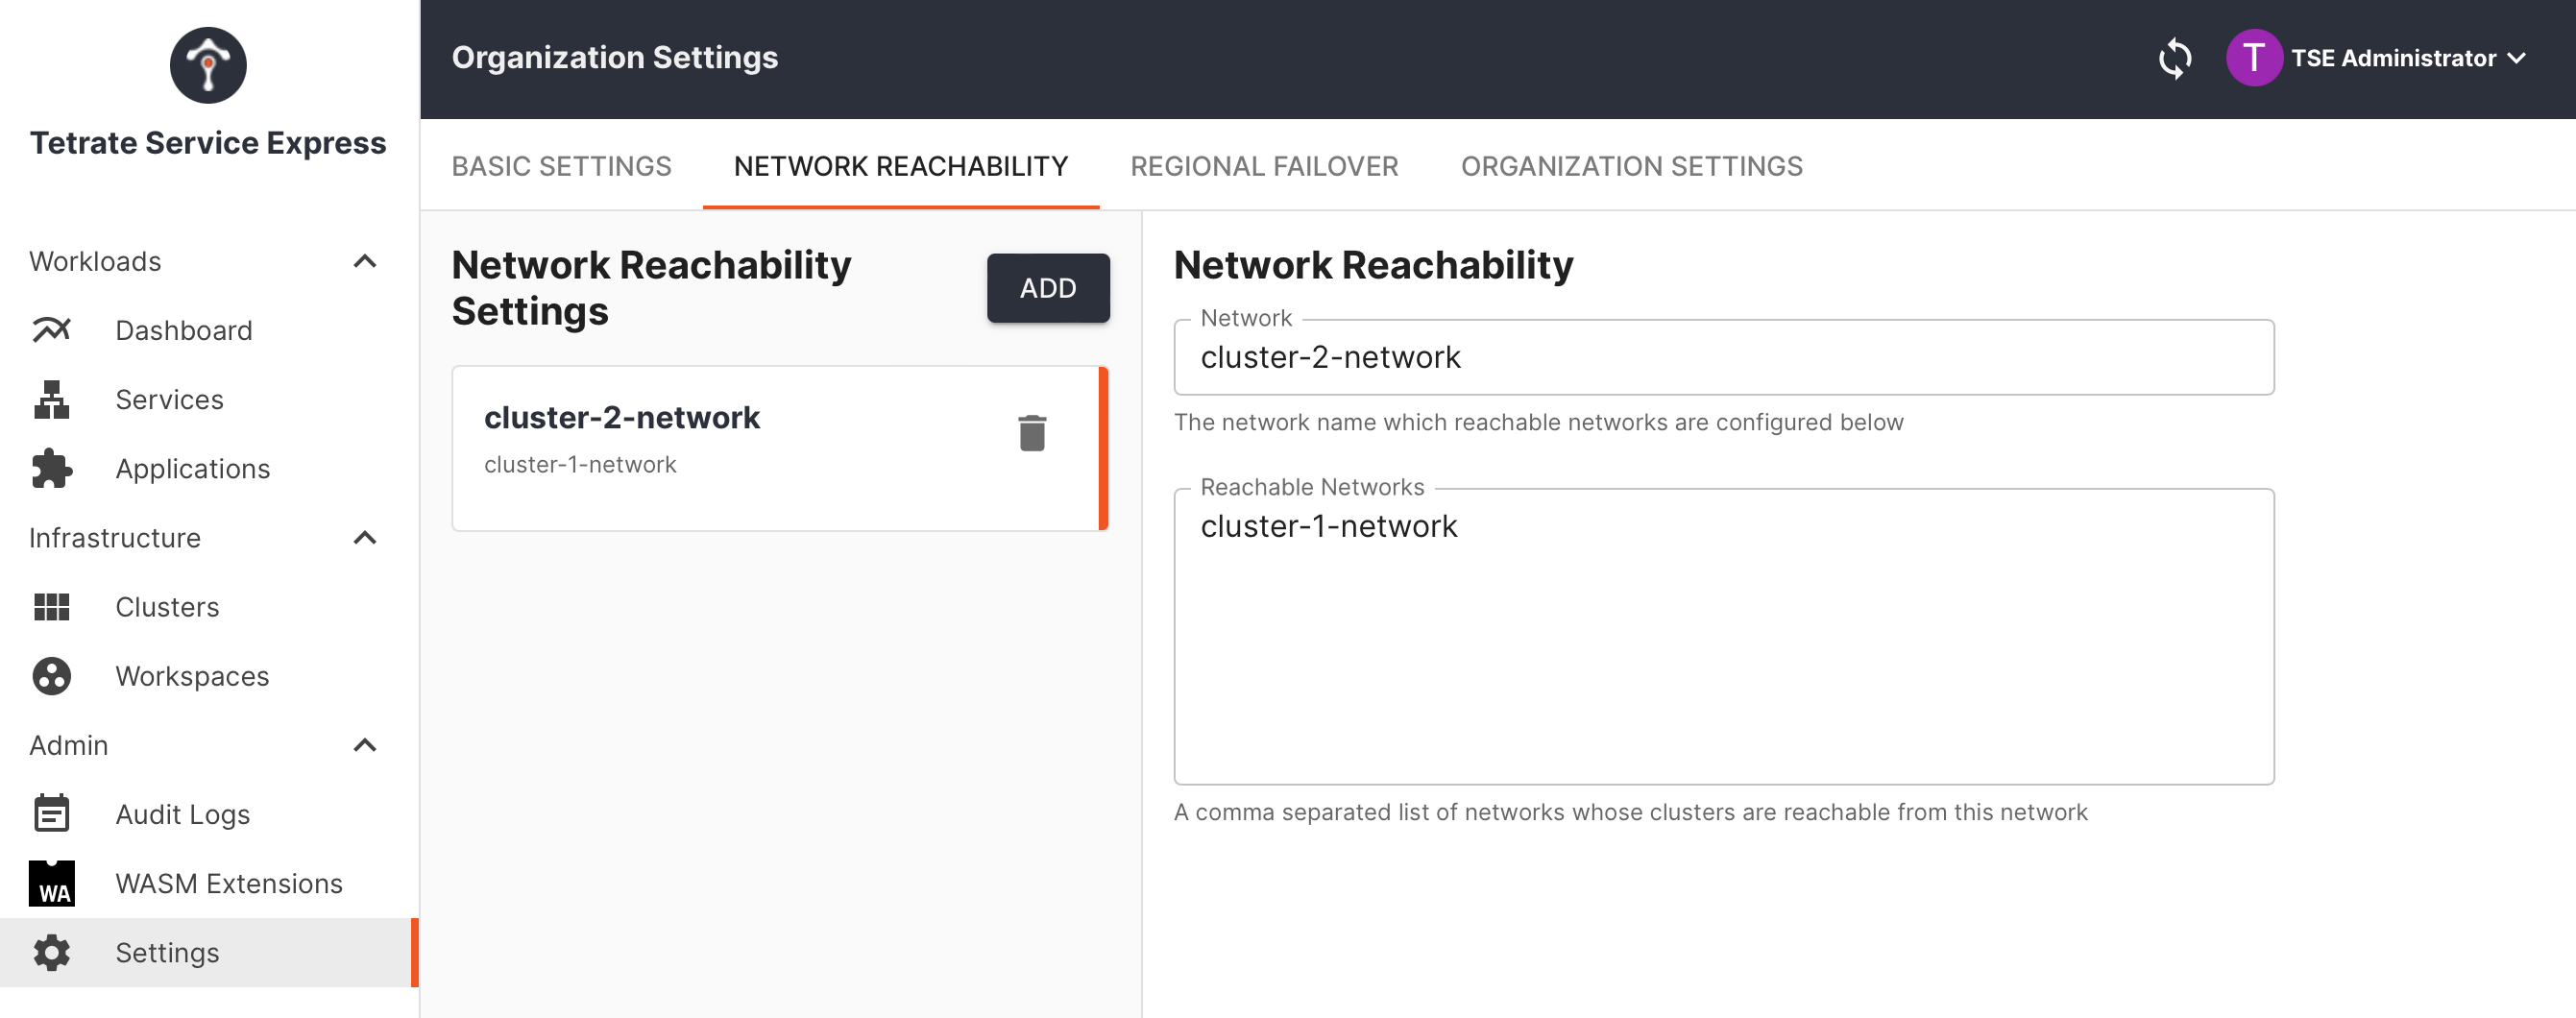This screenshot has height=1018, width=2576.
Task: Open Workspaces from the sidebar
Action: click(192, 676)
